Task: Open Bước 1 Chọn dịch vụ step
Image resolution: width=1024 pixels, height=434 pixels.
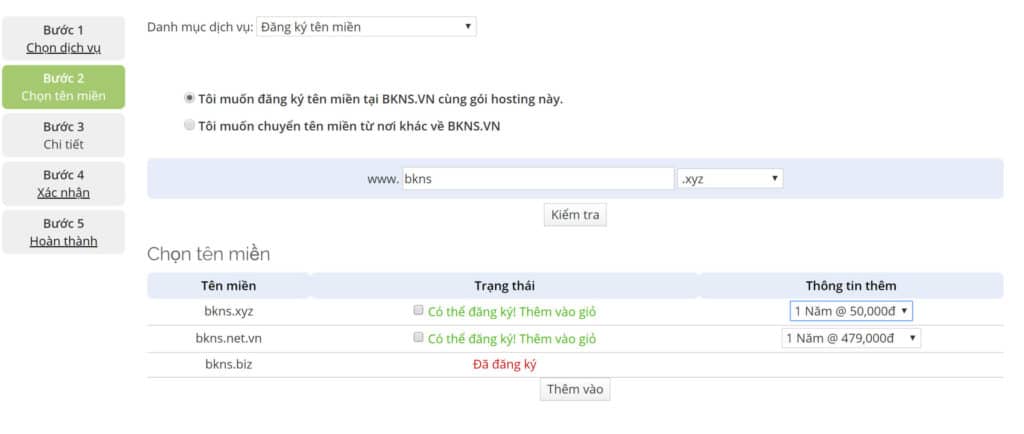Action: click(63, 39)
